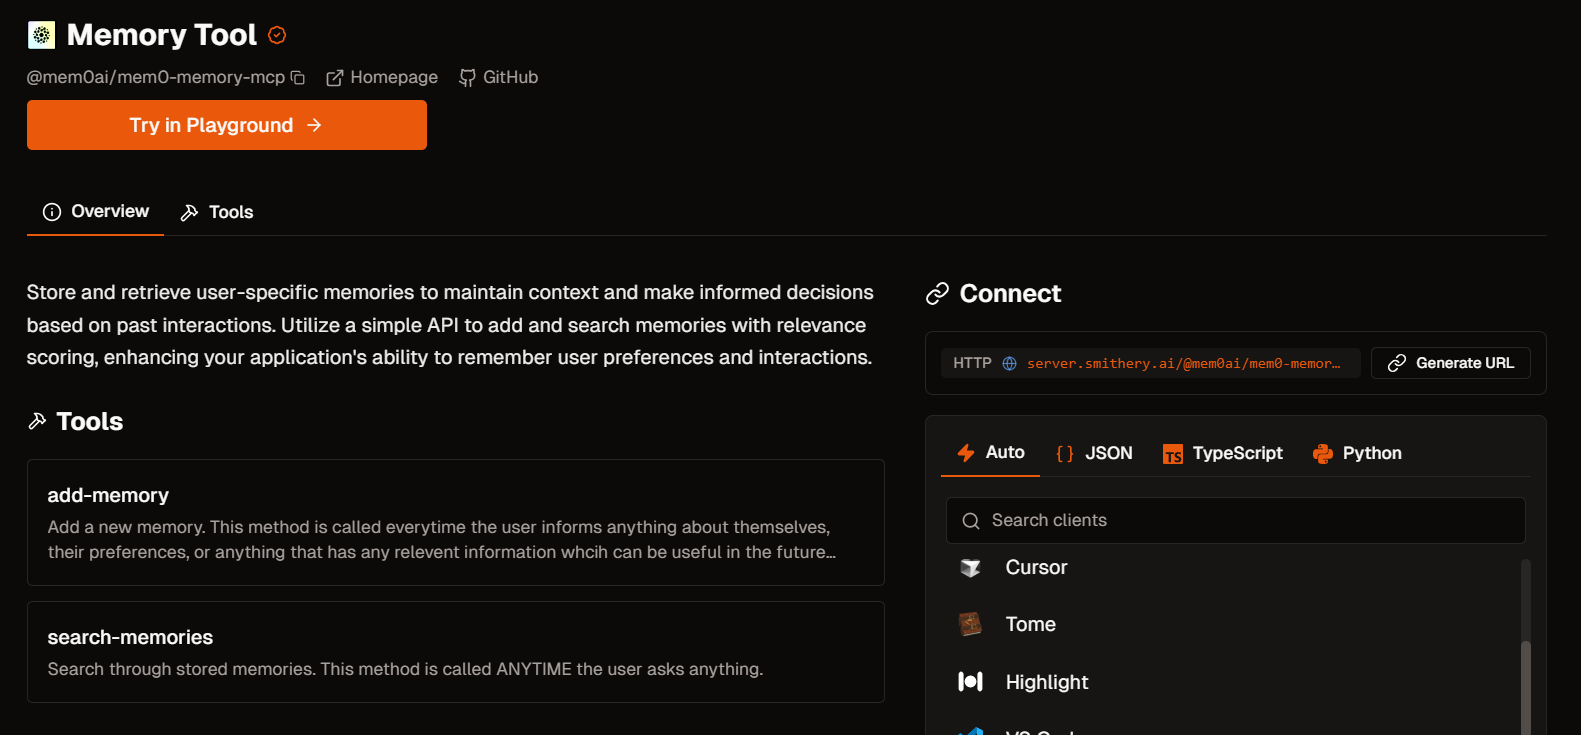Screen dimensions: 1581x735
Task: Switch to the Overview tab
Action: [x=96, y=211]
